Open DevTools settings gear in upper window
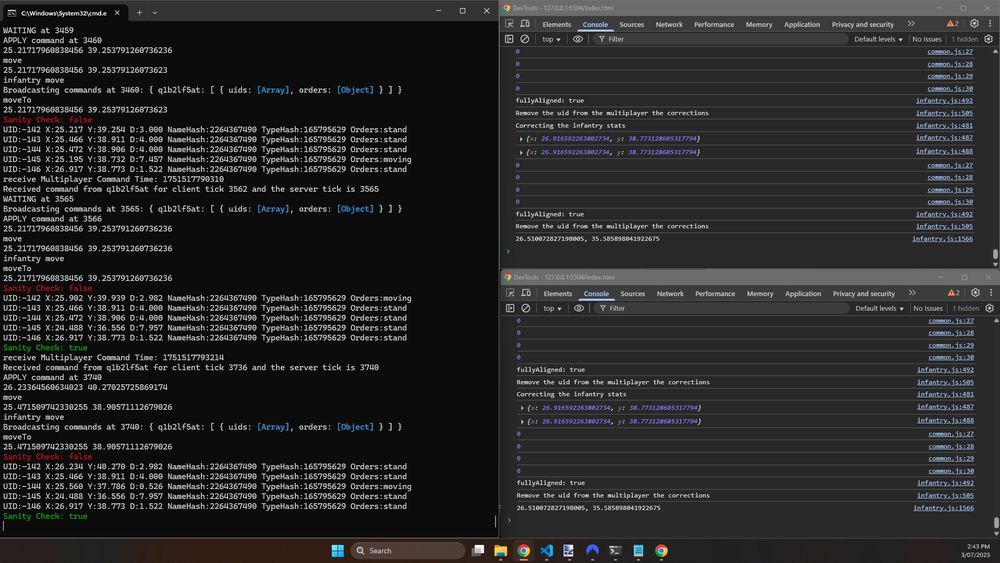This screenshot has width=1000, height=563. tap(974, 24)
